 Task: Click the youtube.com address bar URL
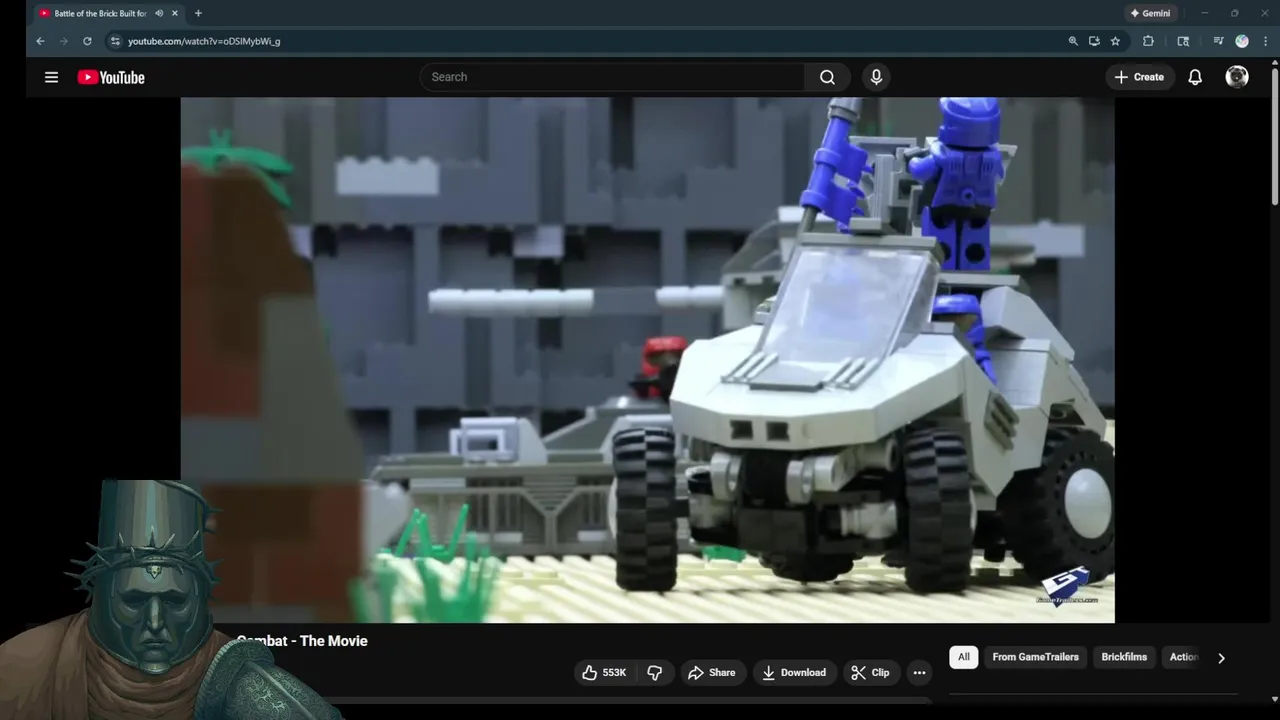point(204,41)
